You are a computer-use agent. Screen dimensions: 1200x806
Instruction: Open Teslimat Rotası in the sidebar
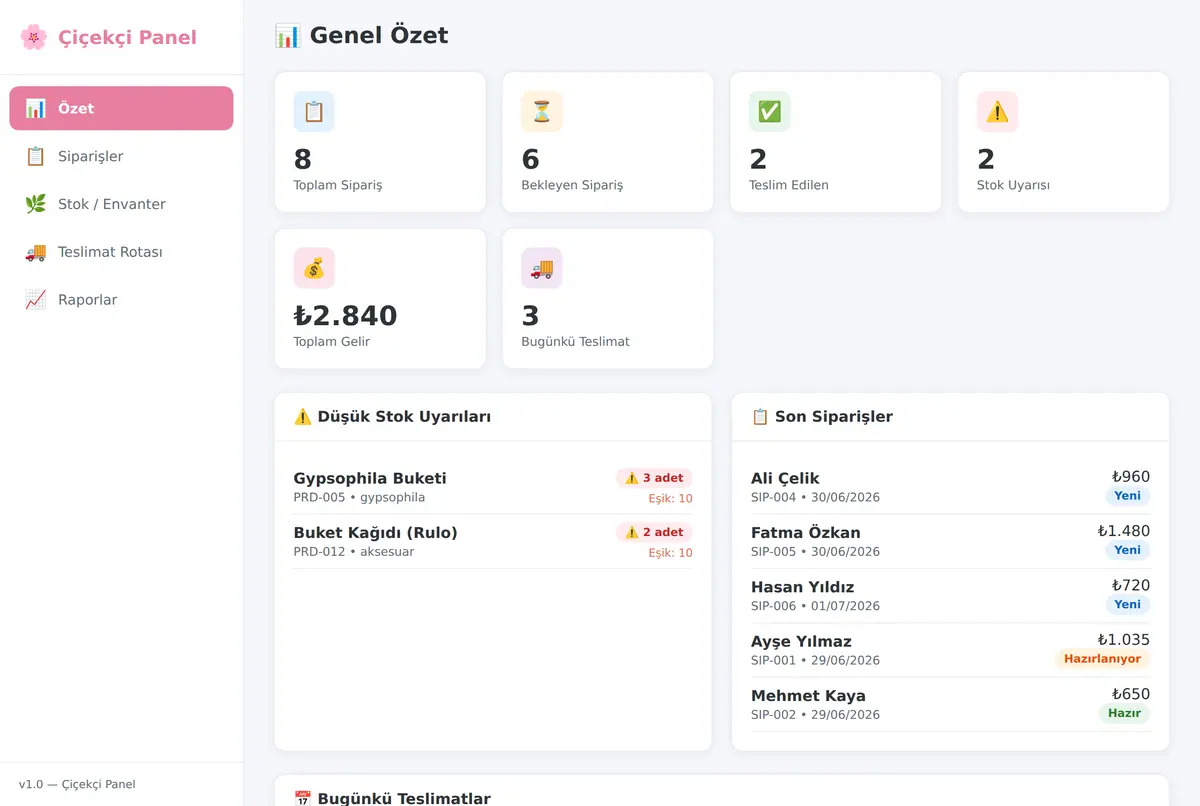[x=121, y=252]
